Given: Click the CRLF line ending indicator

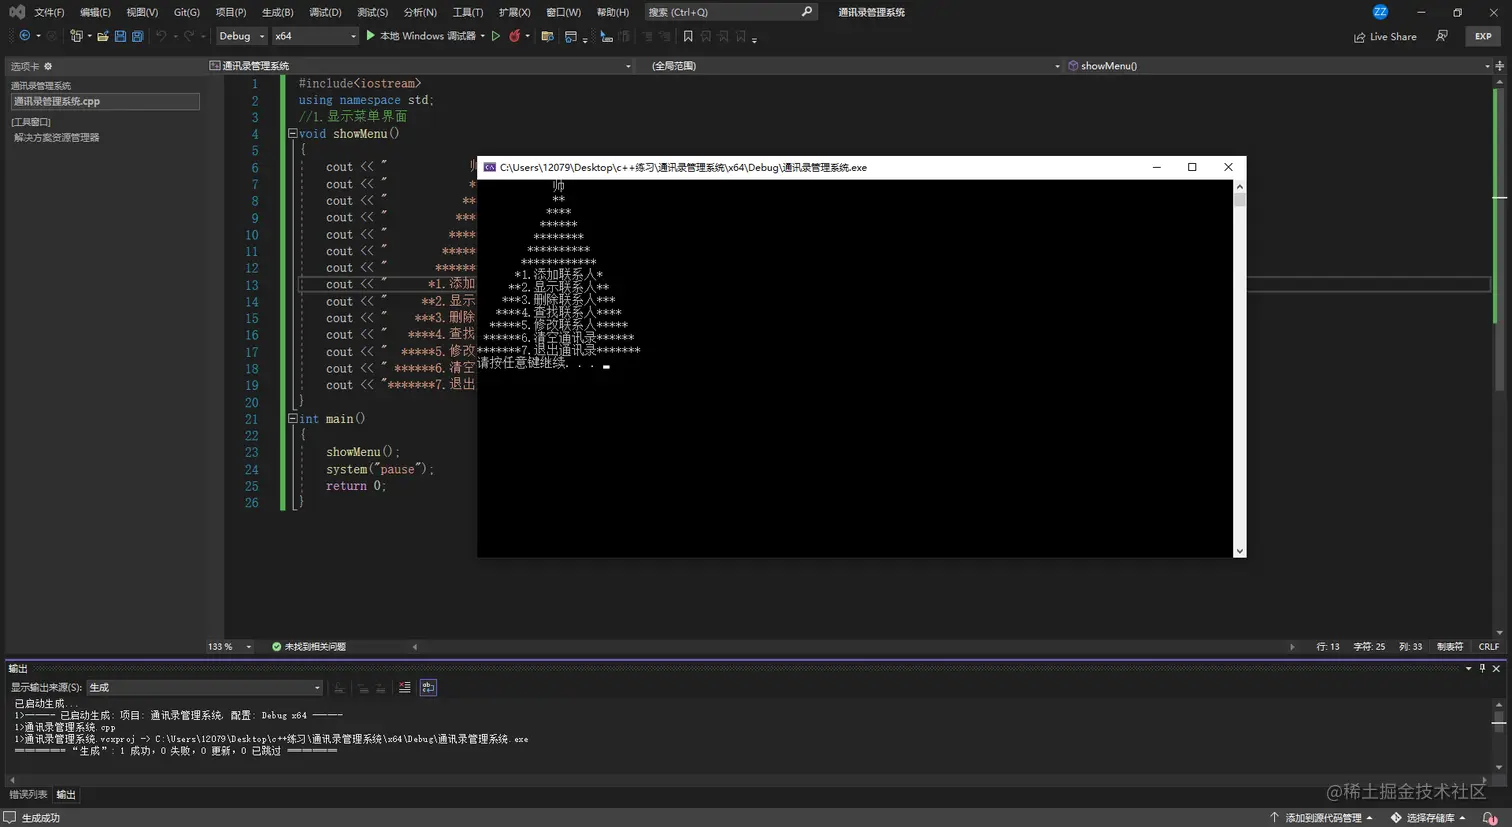Looking at the screenshot, I should point(1489,647).
